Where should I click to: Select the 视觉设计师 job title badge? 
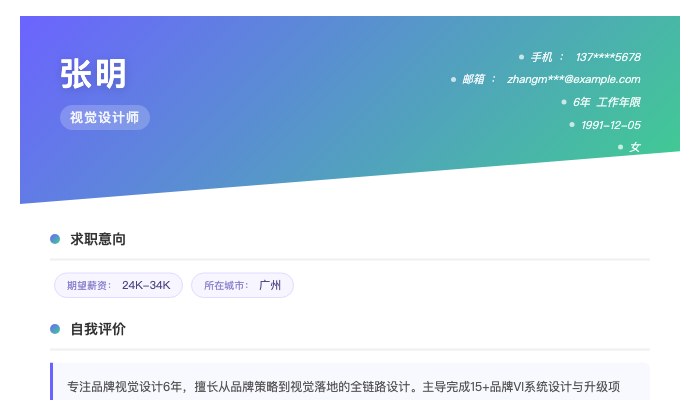tap(105, 117)
